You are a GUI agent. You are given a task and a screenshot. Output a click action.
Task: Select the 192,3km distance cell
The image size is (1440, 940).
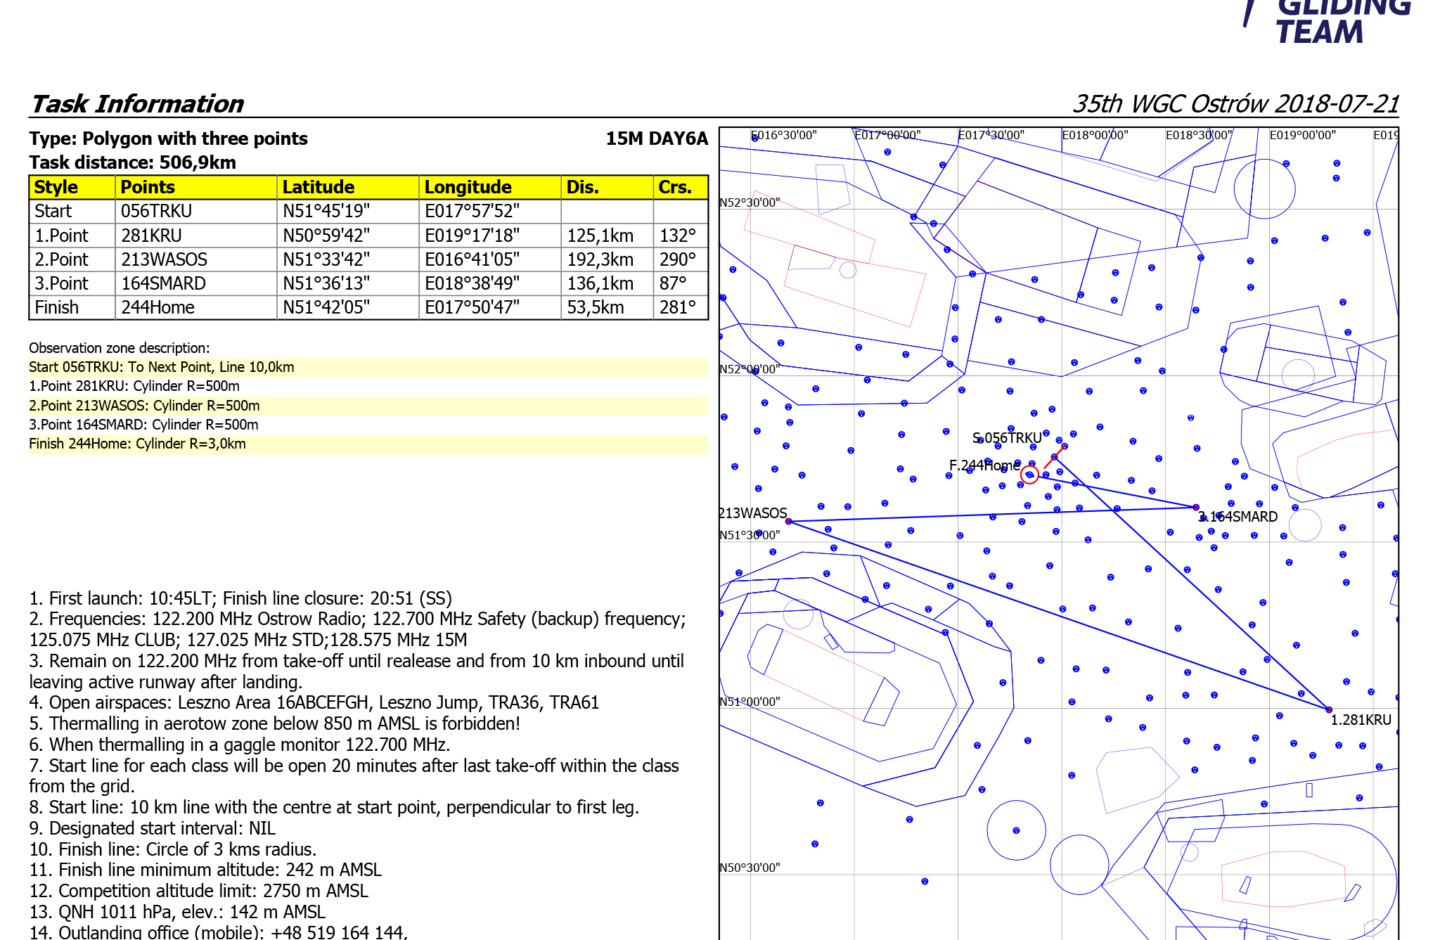(600, 259)
